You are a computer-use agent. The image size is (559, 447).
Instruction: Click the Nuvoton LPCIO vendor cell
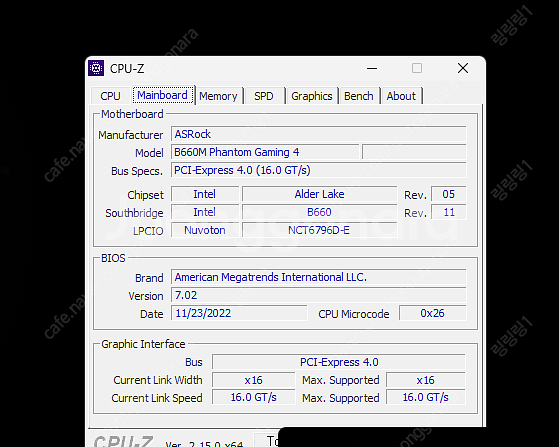[x=205, y=230]
